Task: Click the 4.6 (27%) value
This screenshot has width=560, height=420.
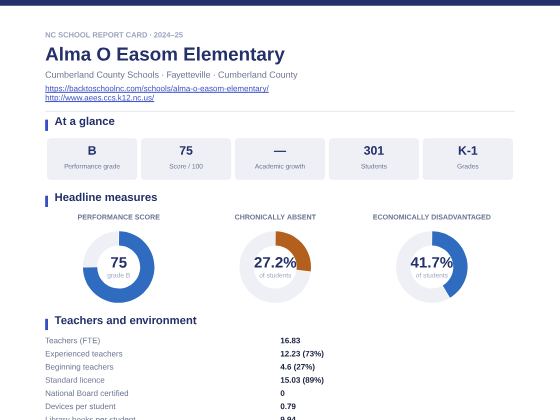Action: (298, 367)
